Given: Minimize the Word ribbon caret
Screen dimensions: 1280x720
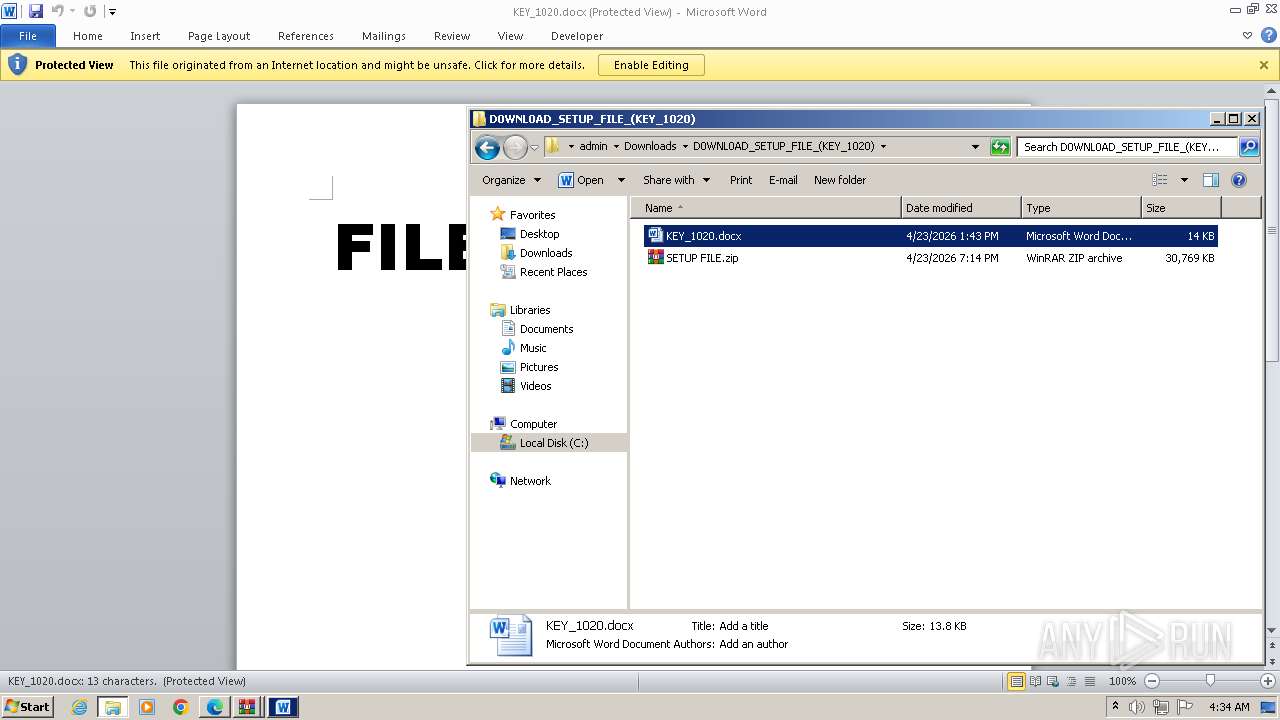Looking at the screenshot, I should tap(1247, 35).
